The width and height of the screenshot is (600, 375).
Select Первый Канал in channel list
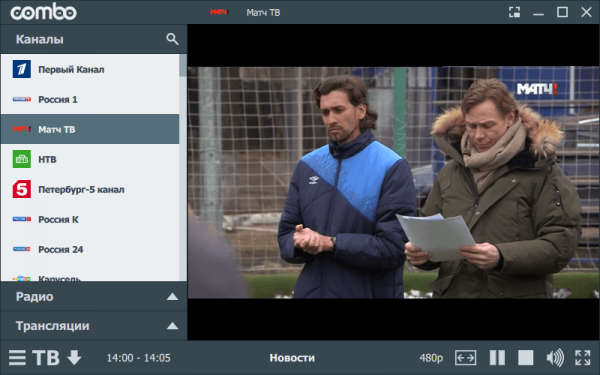[90, 69]
